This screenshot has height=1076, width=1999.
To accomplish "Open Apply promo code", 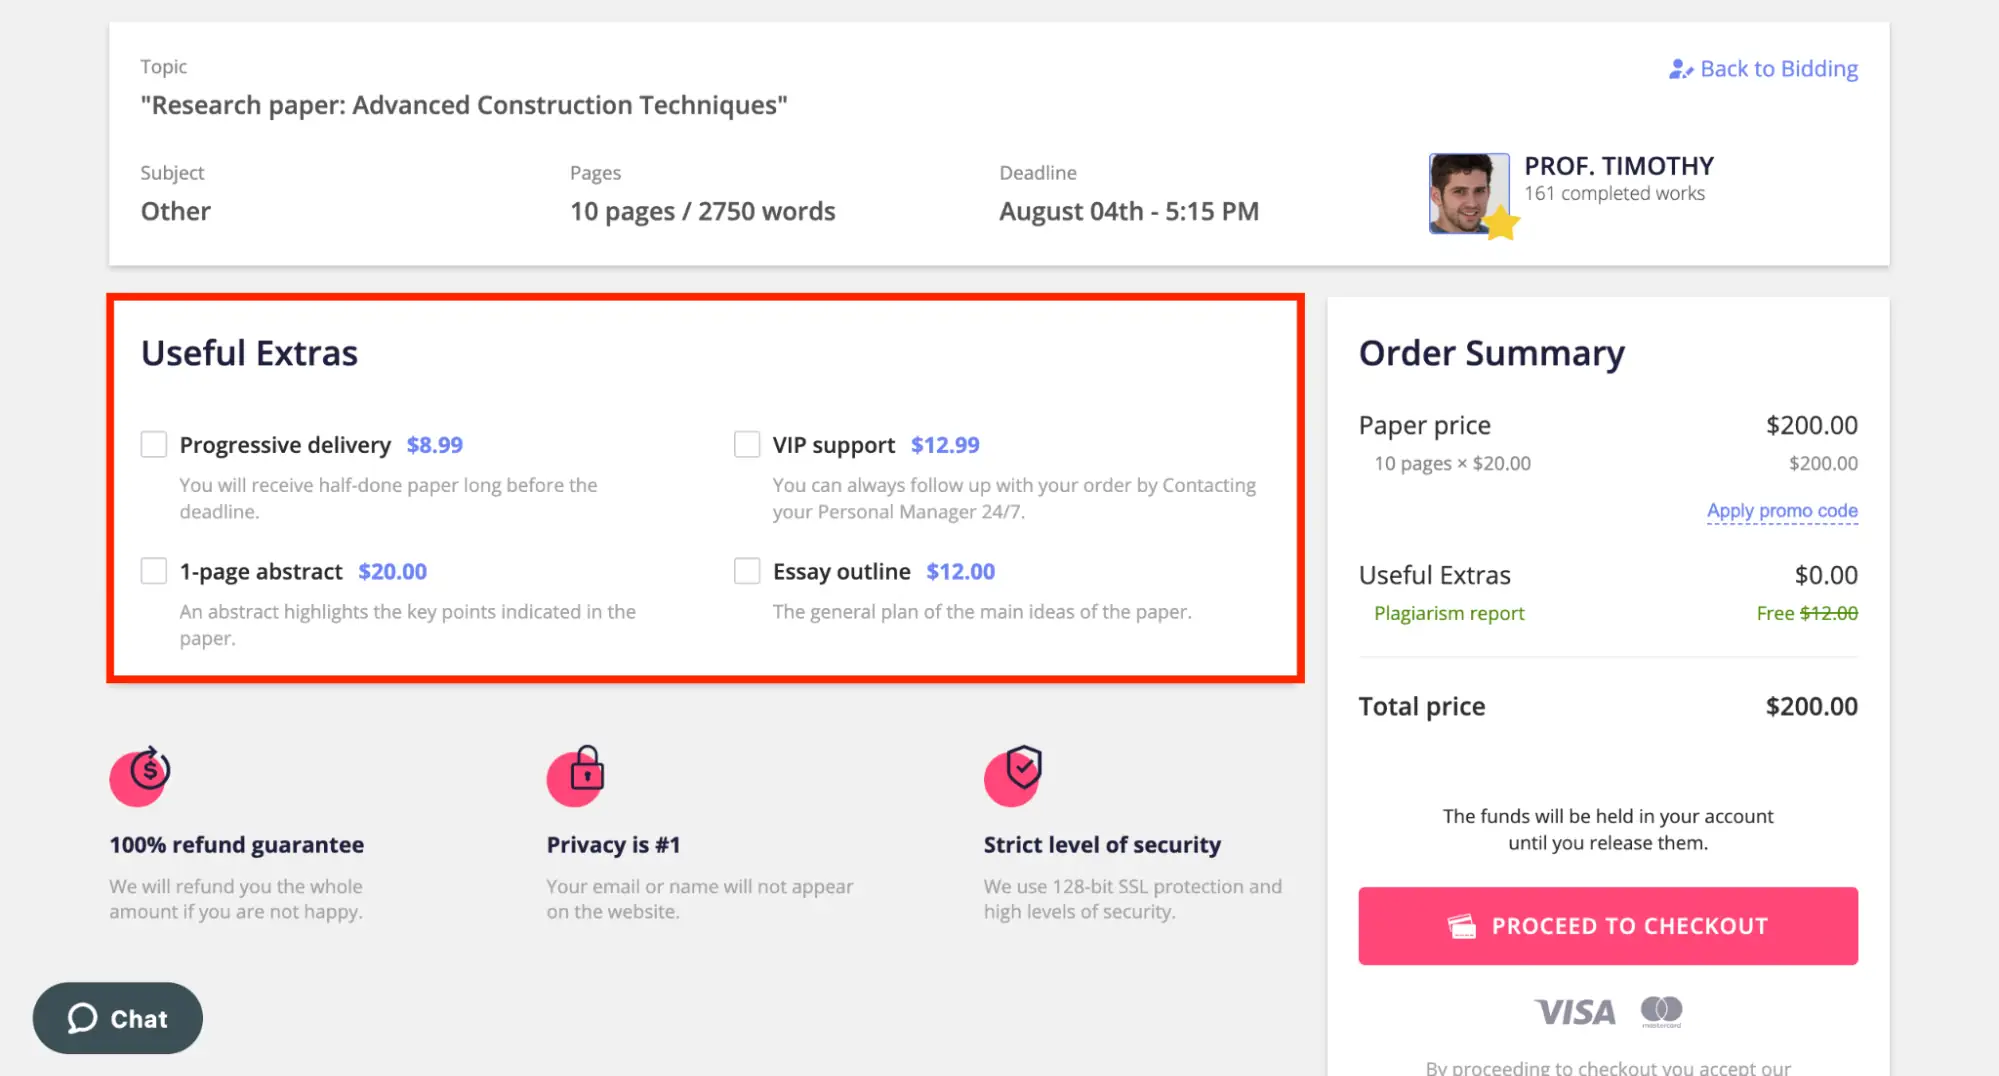I will pos(1781,510).
